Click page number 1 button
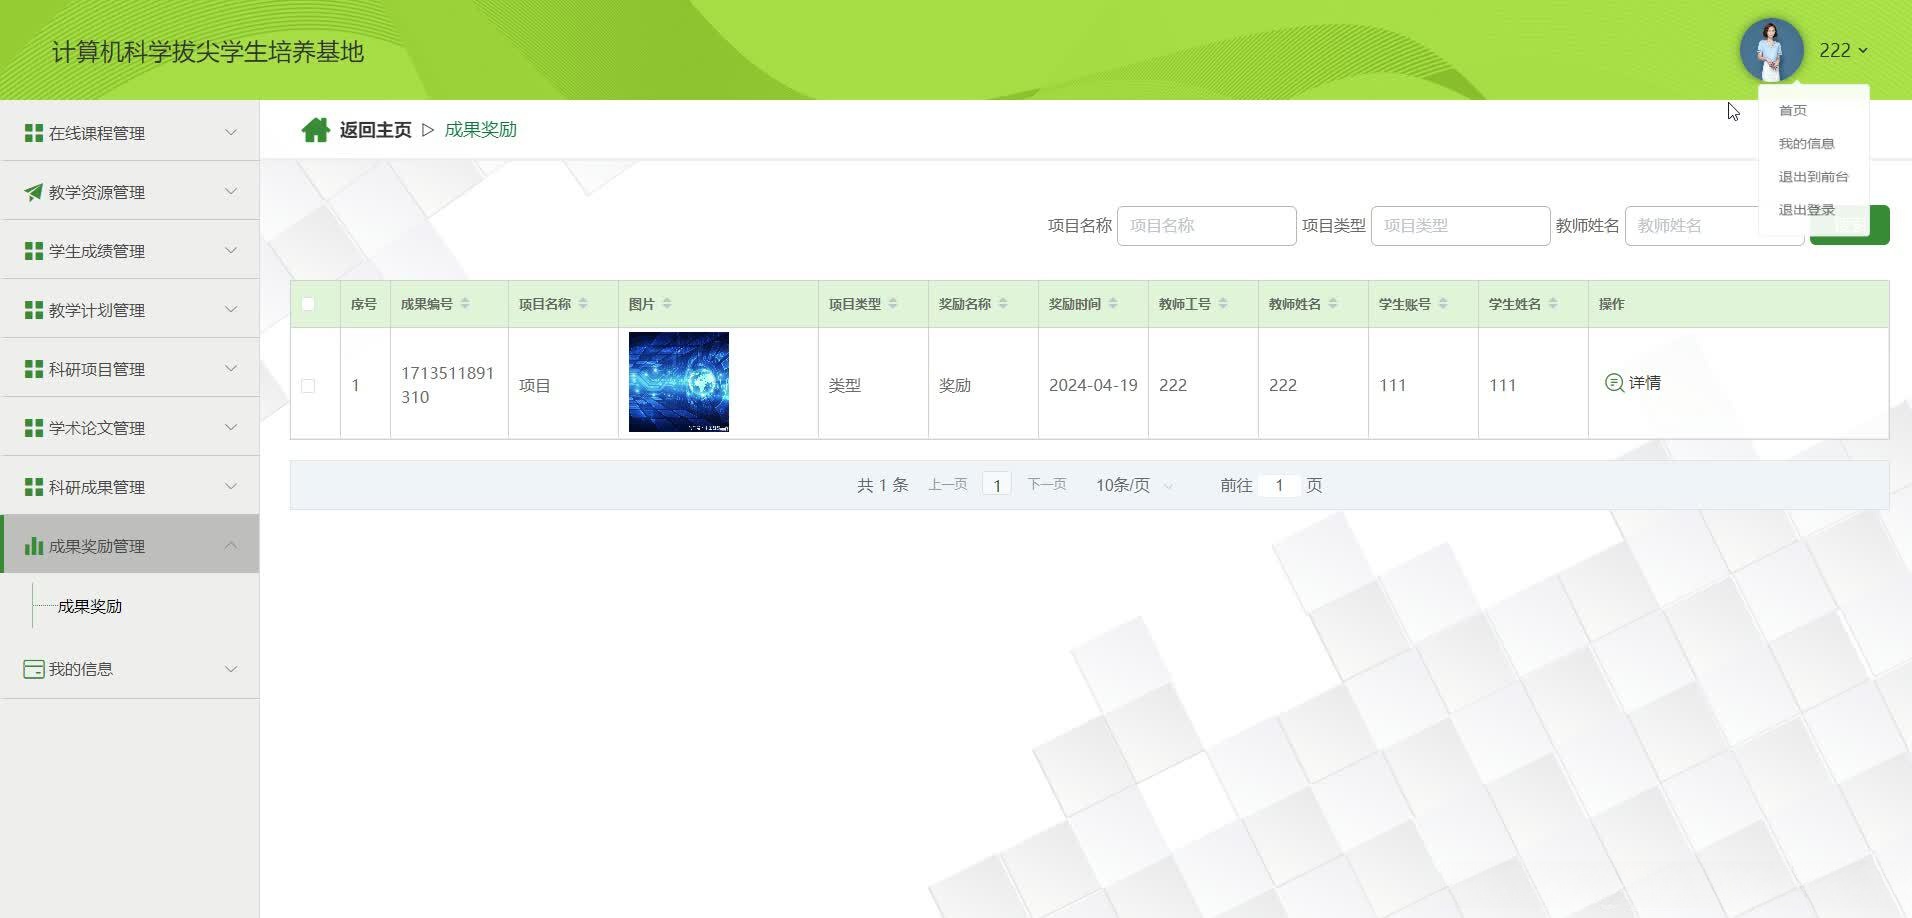Image resolution: width=1912 pixels, height=918 pixels. pyautogui.click(x=997, y=485)
